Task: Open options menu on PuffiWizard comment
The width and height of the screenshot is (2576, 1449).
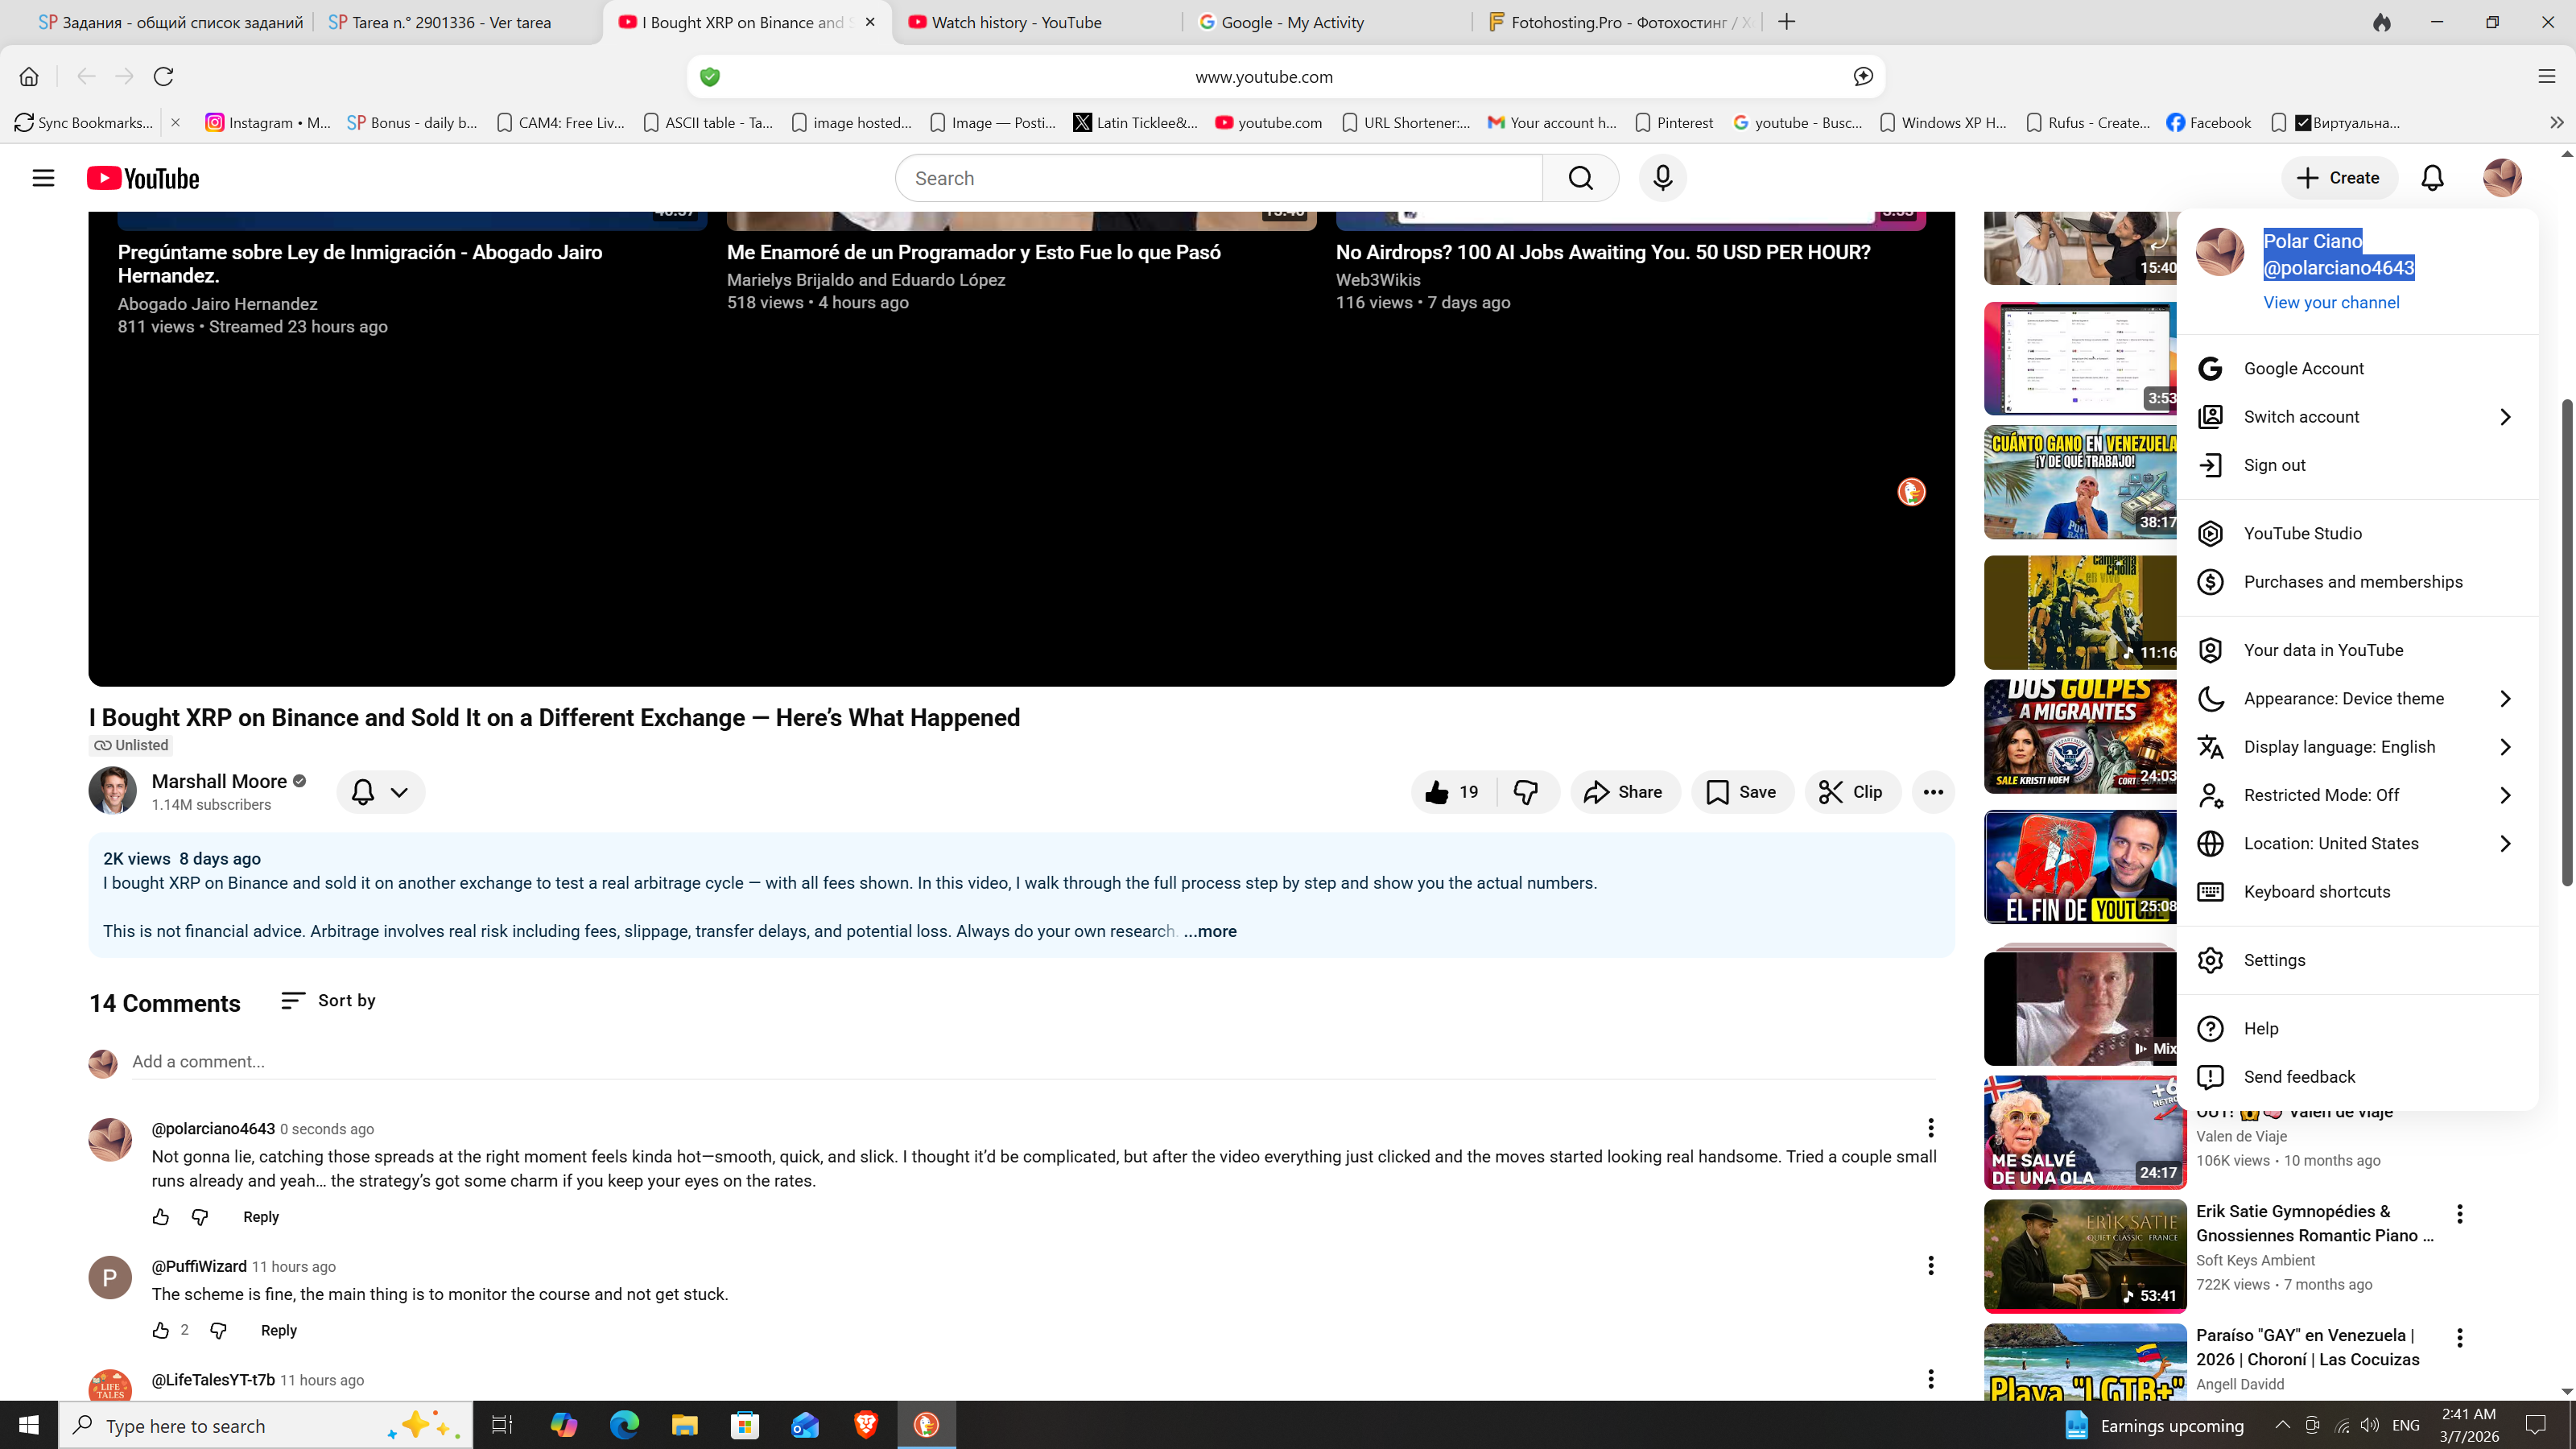Action: click(x=1930, y=1266)
